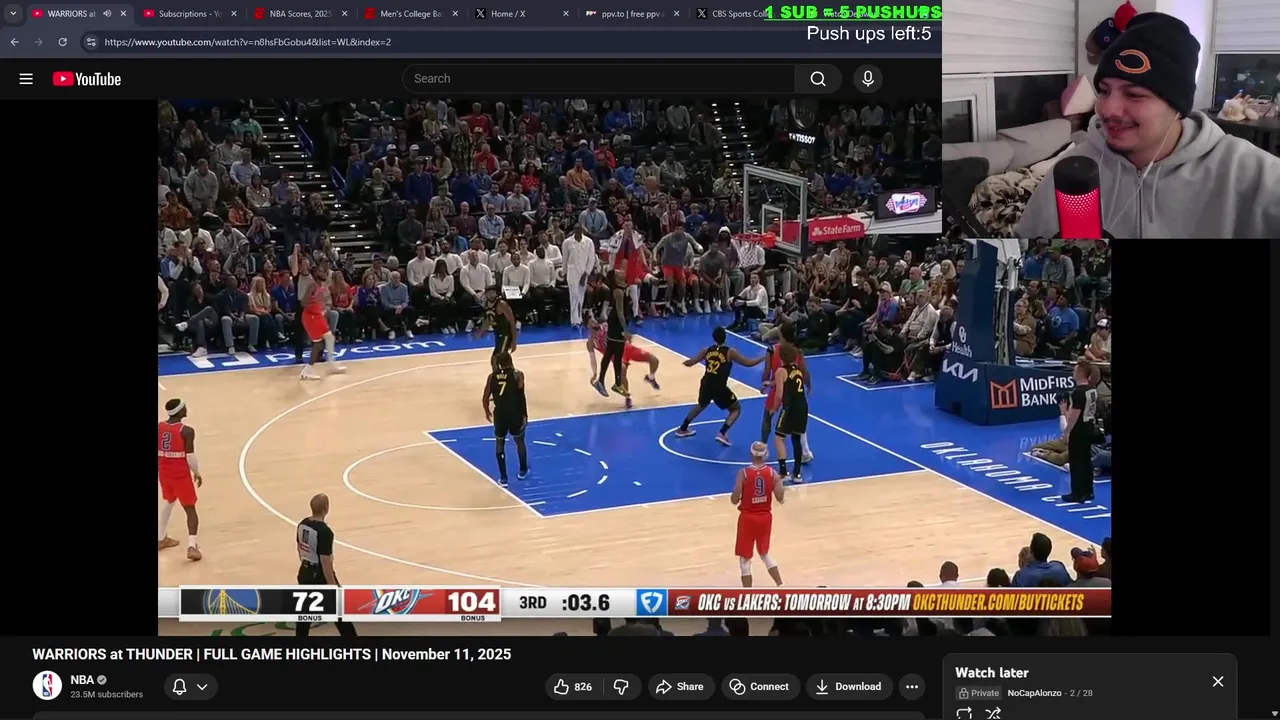Click the Private lock label
This screenshot has height=720, width=1280.
coord(979,693)
